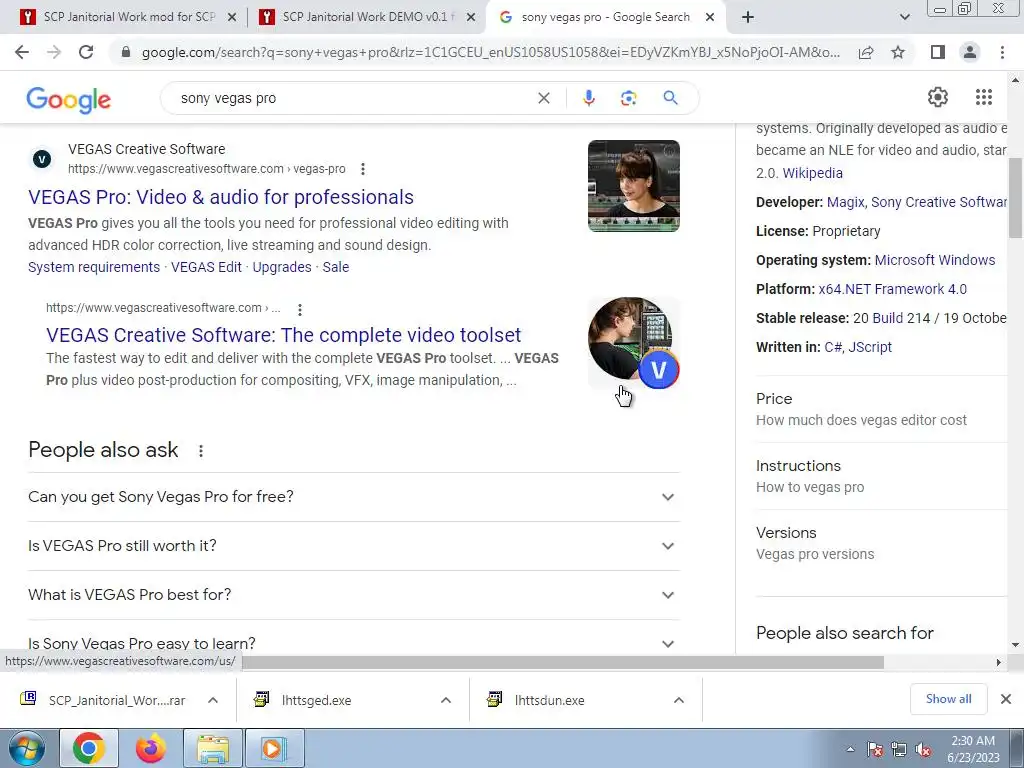The height and width of the screenshot is (768, 1024).
Task: Open Windows Explorer from the taskbar
Action: (212, 748)
